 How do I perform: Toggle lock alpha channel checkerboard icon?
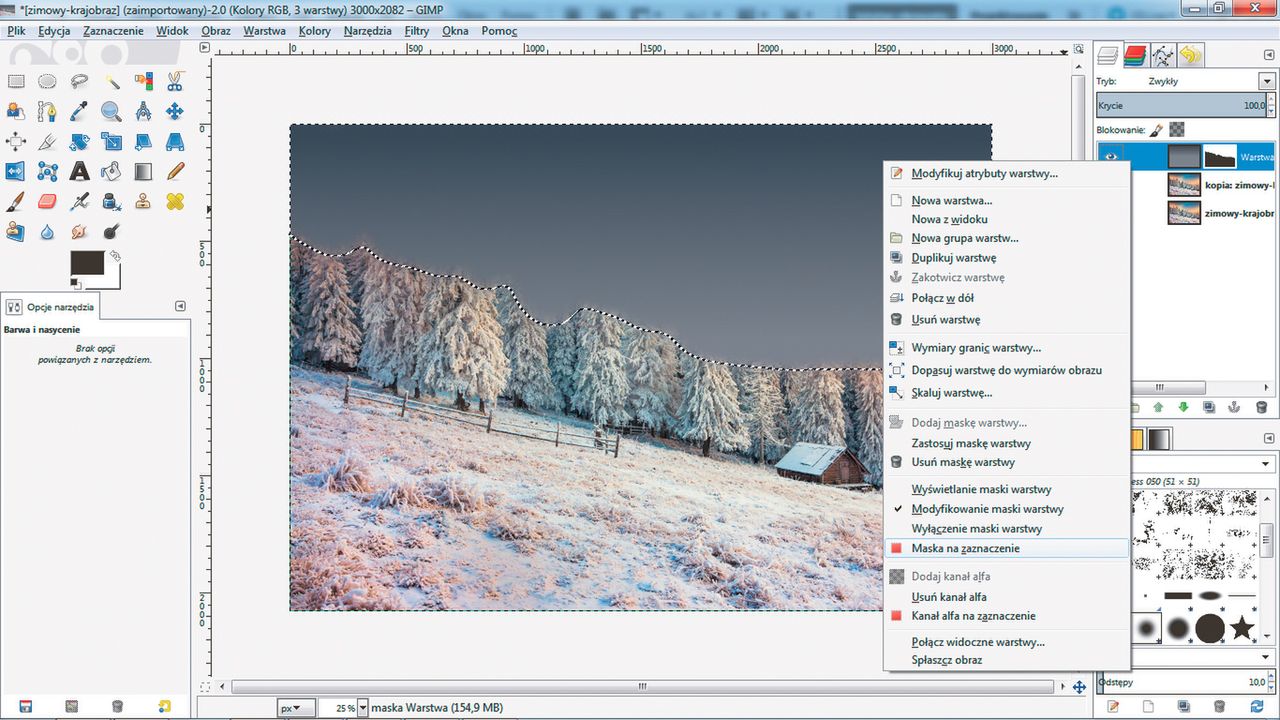point(1177,130)
